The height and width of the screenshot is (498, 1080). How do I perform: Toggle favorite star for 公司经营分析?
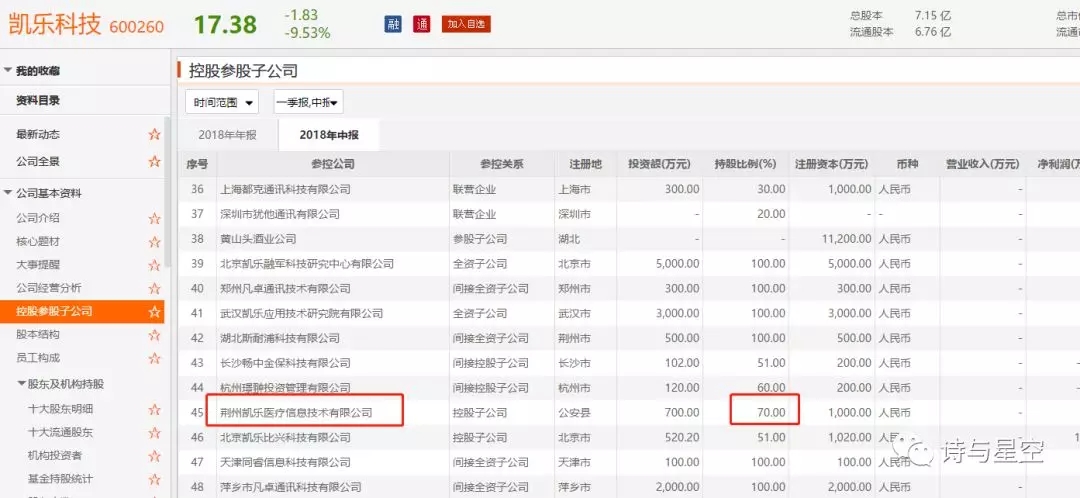coord(154,288)
